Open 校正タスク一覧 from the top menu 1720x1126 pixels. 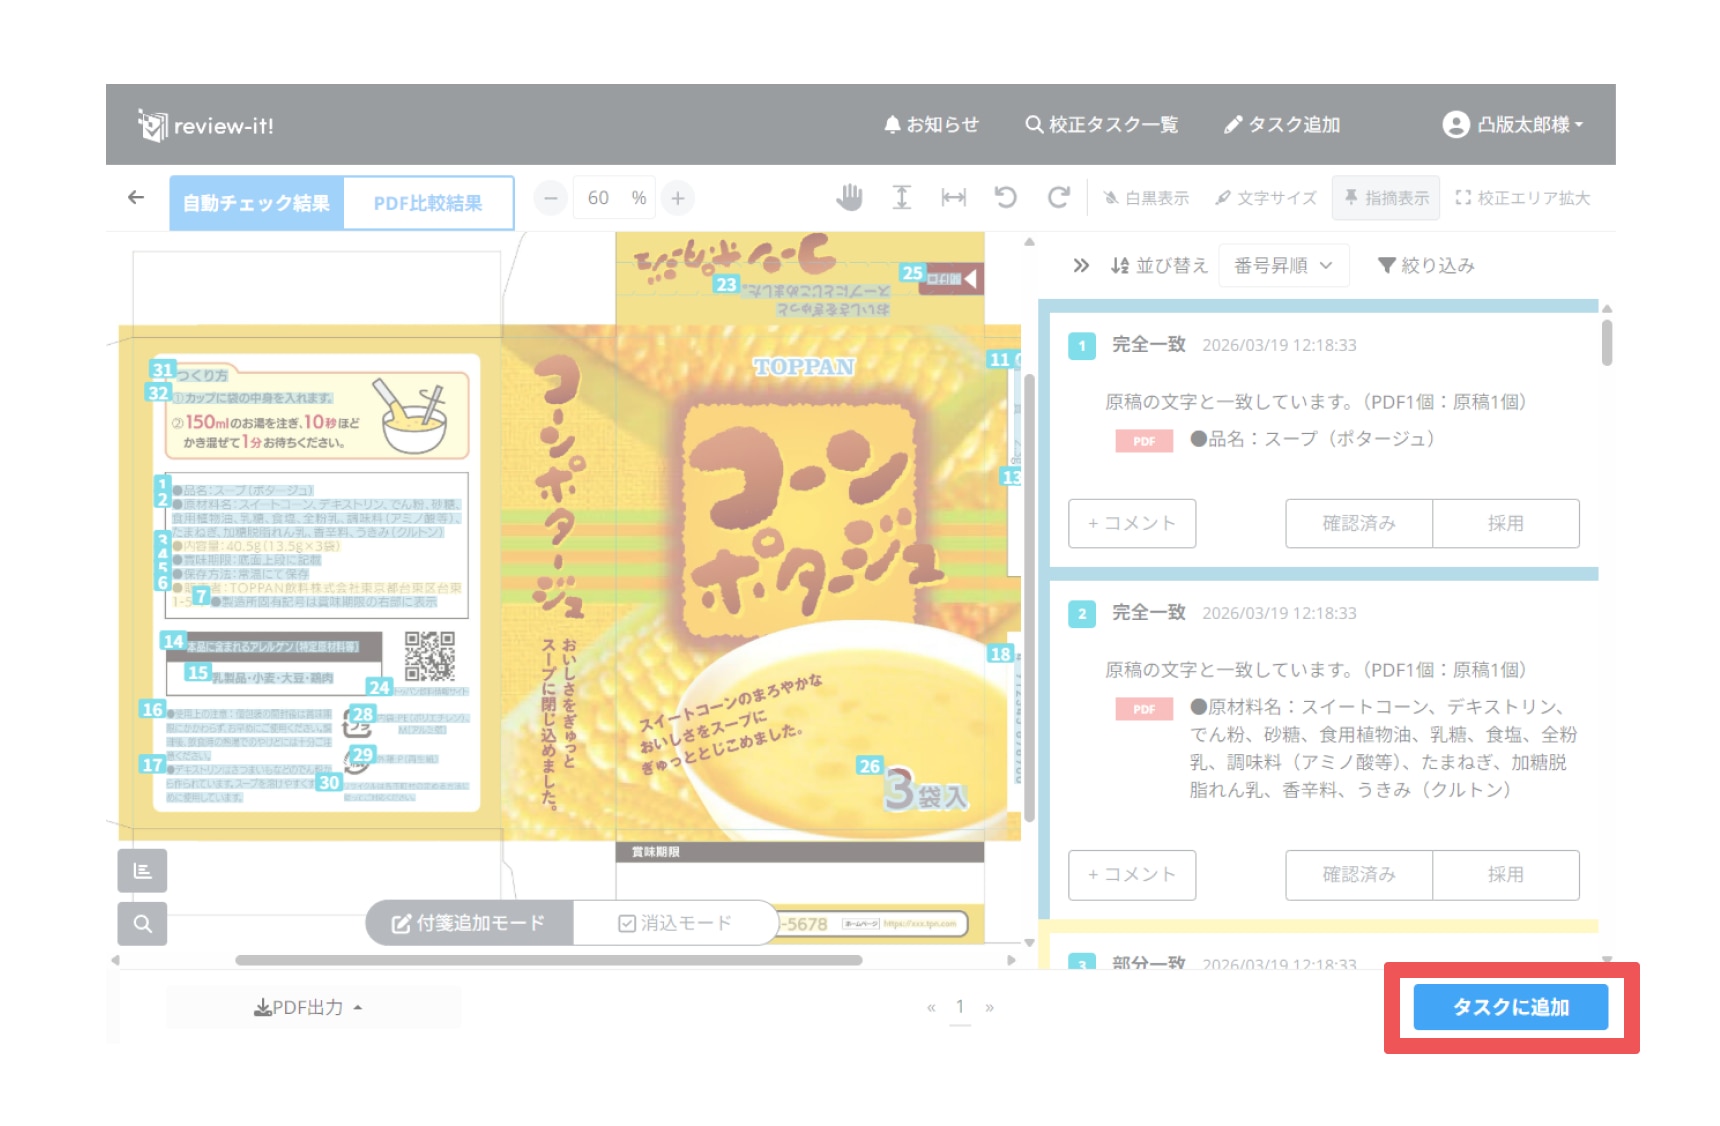pyautogui.click(x=1101, y=125)
